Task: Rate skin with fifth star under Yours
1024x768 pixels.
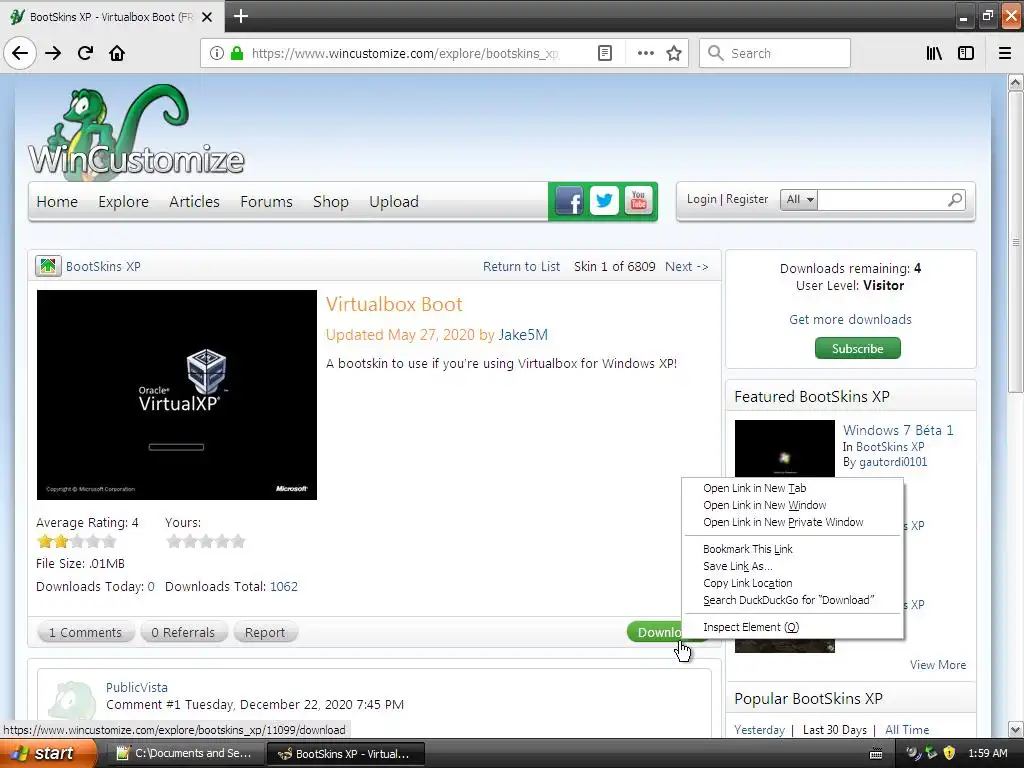Action: coord(238,541)
